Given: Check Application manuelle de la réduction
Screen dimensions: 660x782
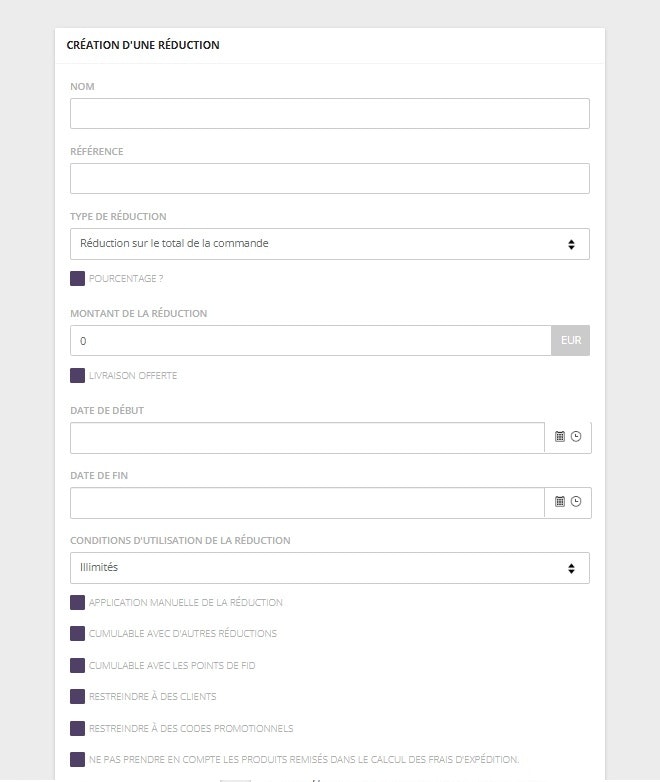Looking at the screenshot, I should (77, 603).
